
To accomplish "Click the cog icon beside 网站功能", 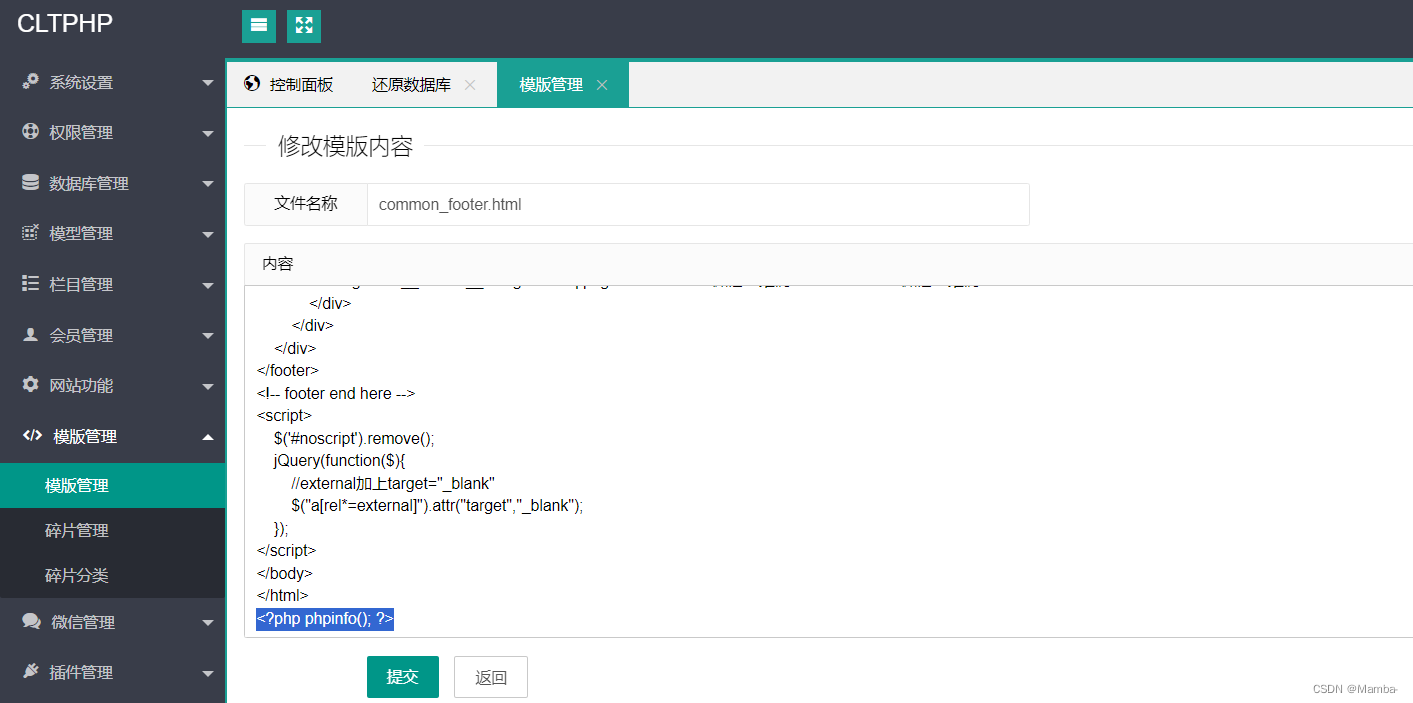I will [31, 385].
